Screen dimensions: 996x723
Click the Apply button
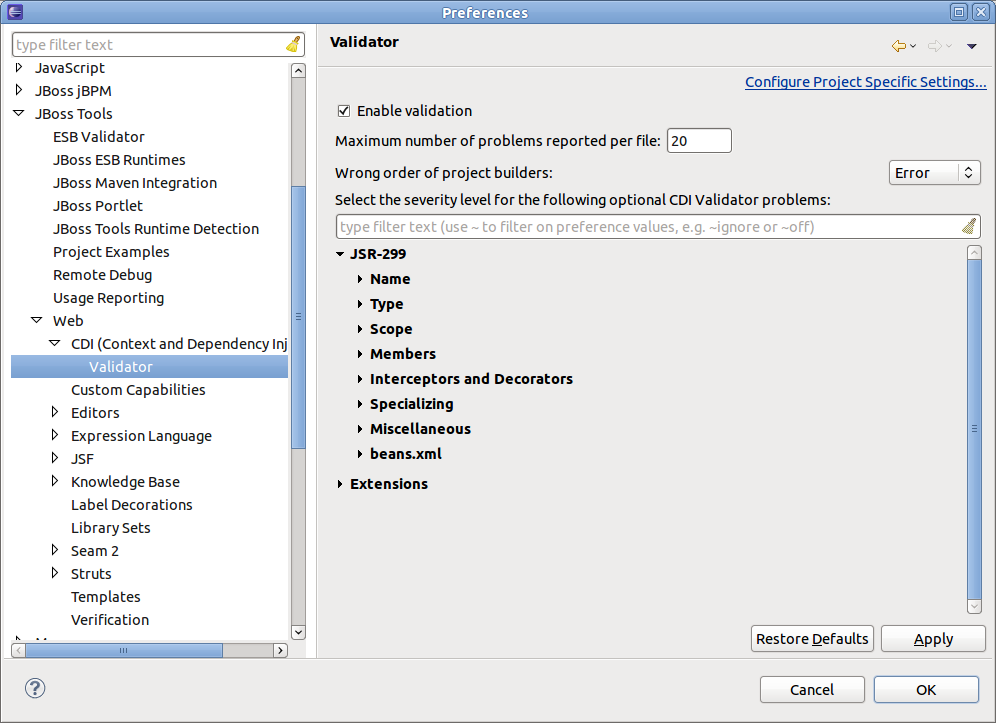pos(933,639)
